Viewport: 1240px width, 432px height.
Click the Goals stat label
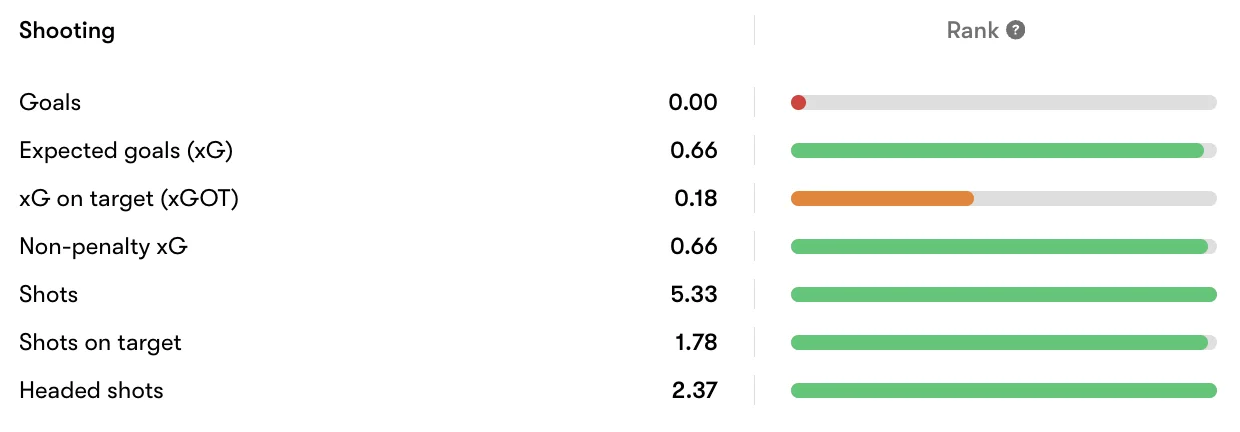click(50, 102)
